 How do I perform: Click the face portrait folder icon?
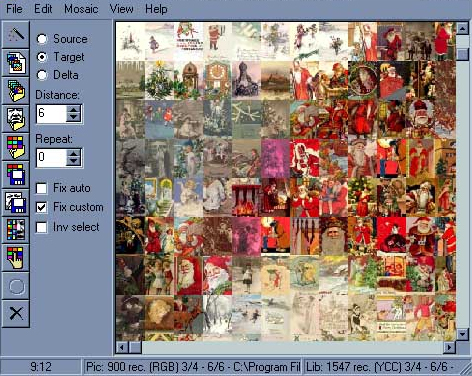tap(16, 119)
